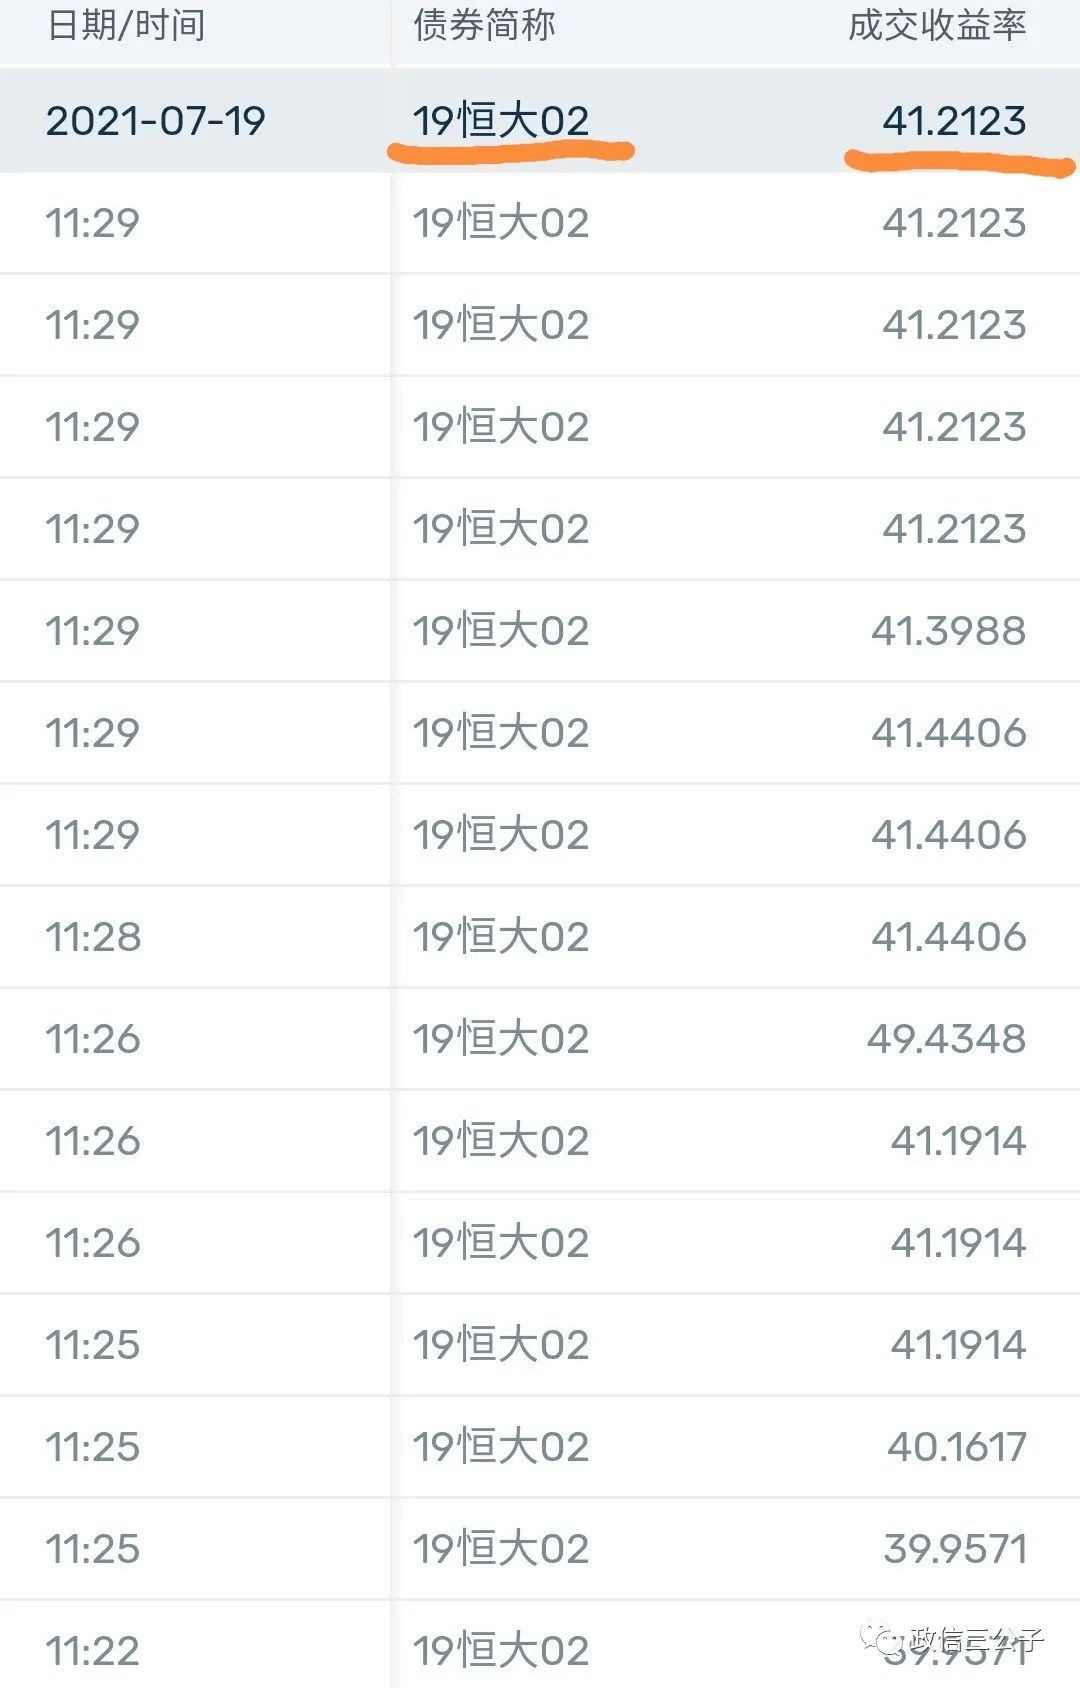Image resolution: width=1080 pixels, height=1688 pixels.
Task: Select the 49.4348 yield entry
Action: pos(946,1039)
